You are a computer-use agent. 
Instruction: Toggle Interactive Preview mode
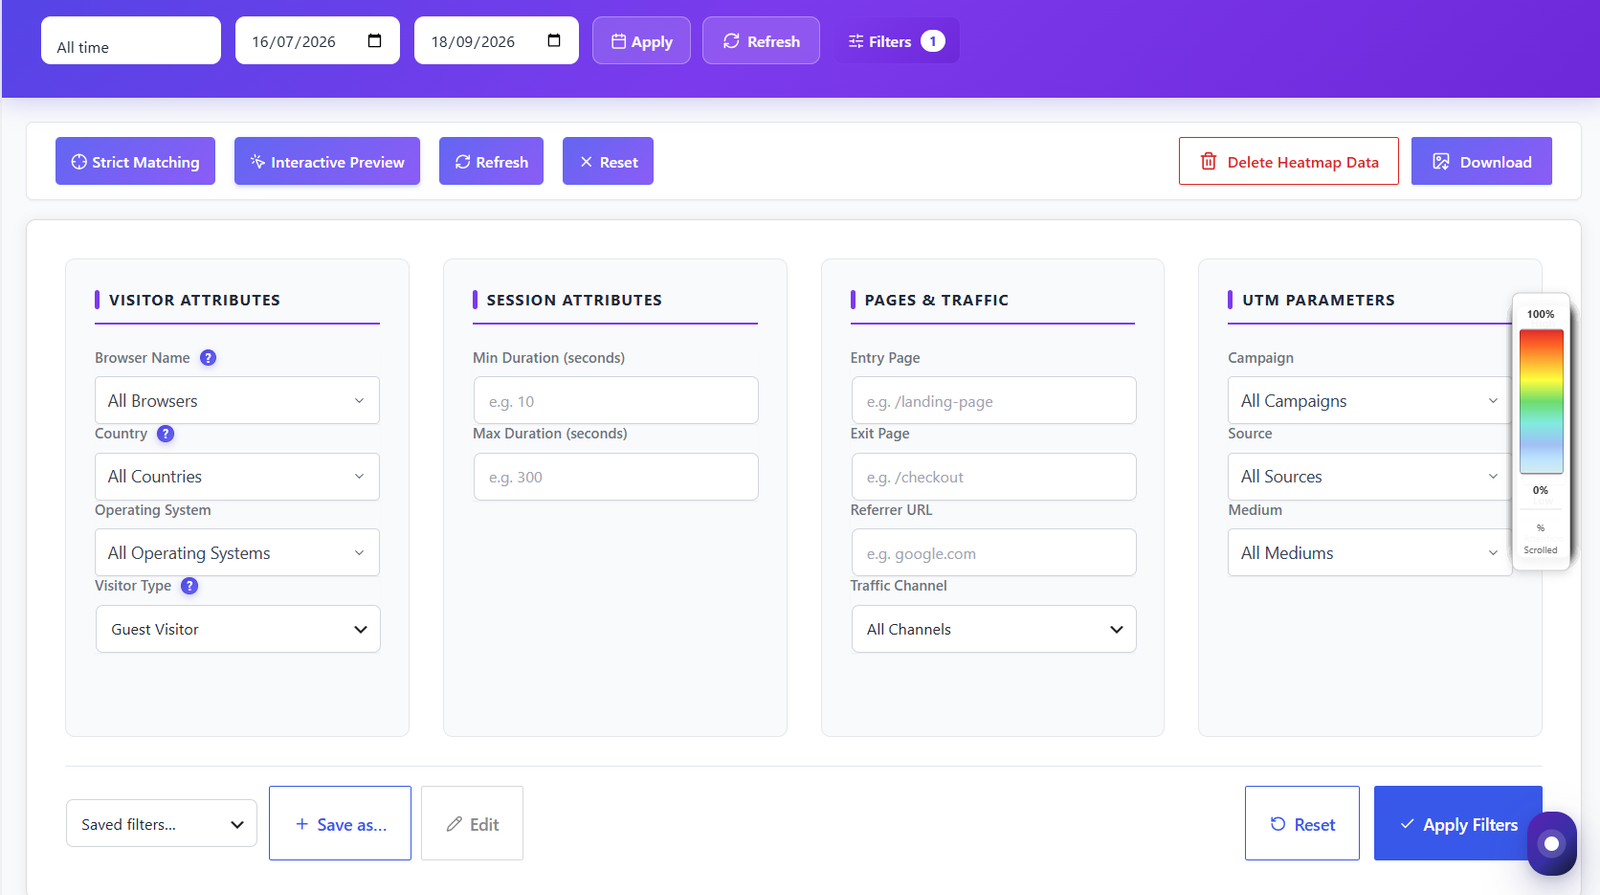pyautogui.click(x=327, y=161)
